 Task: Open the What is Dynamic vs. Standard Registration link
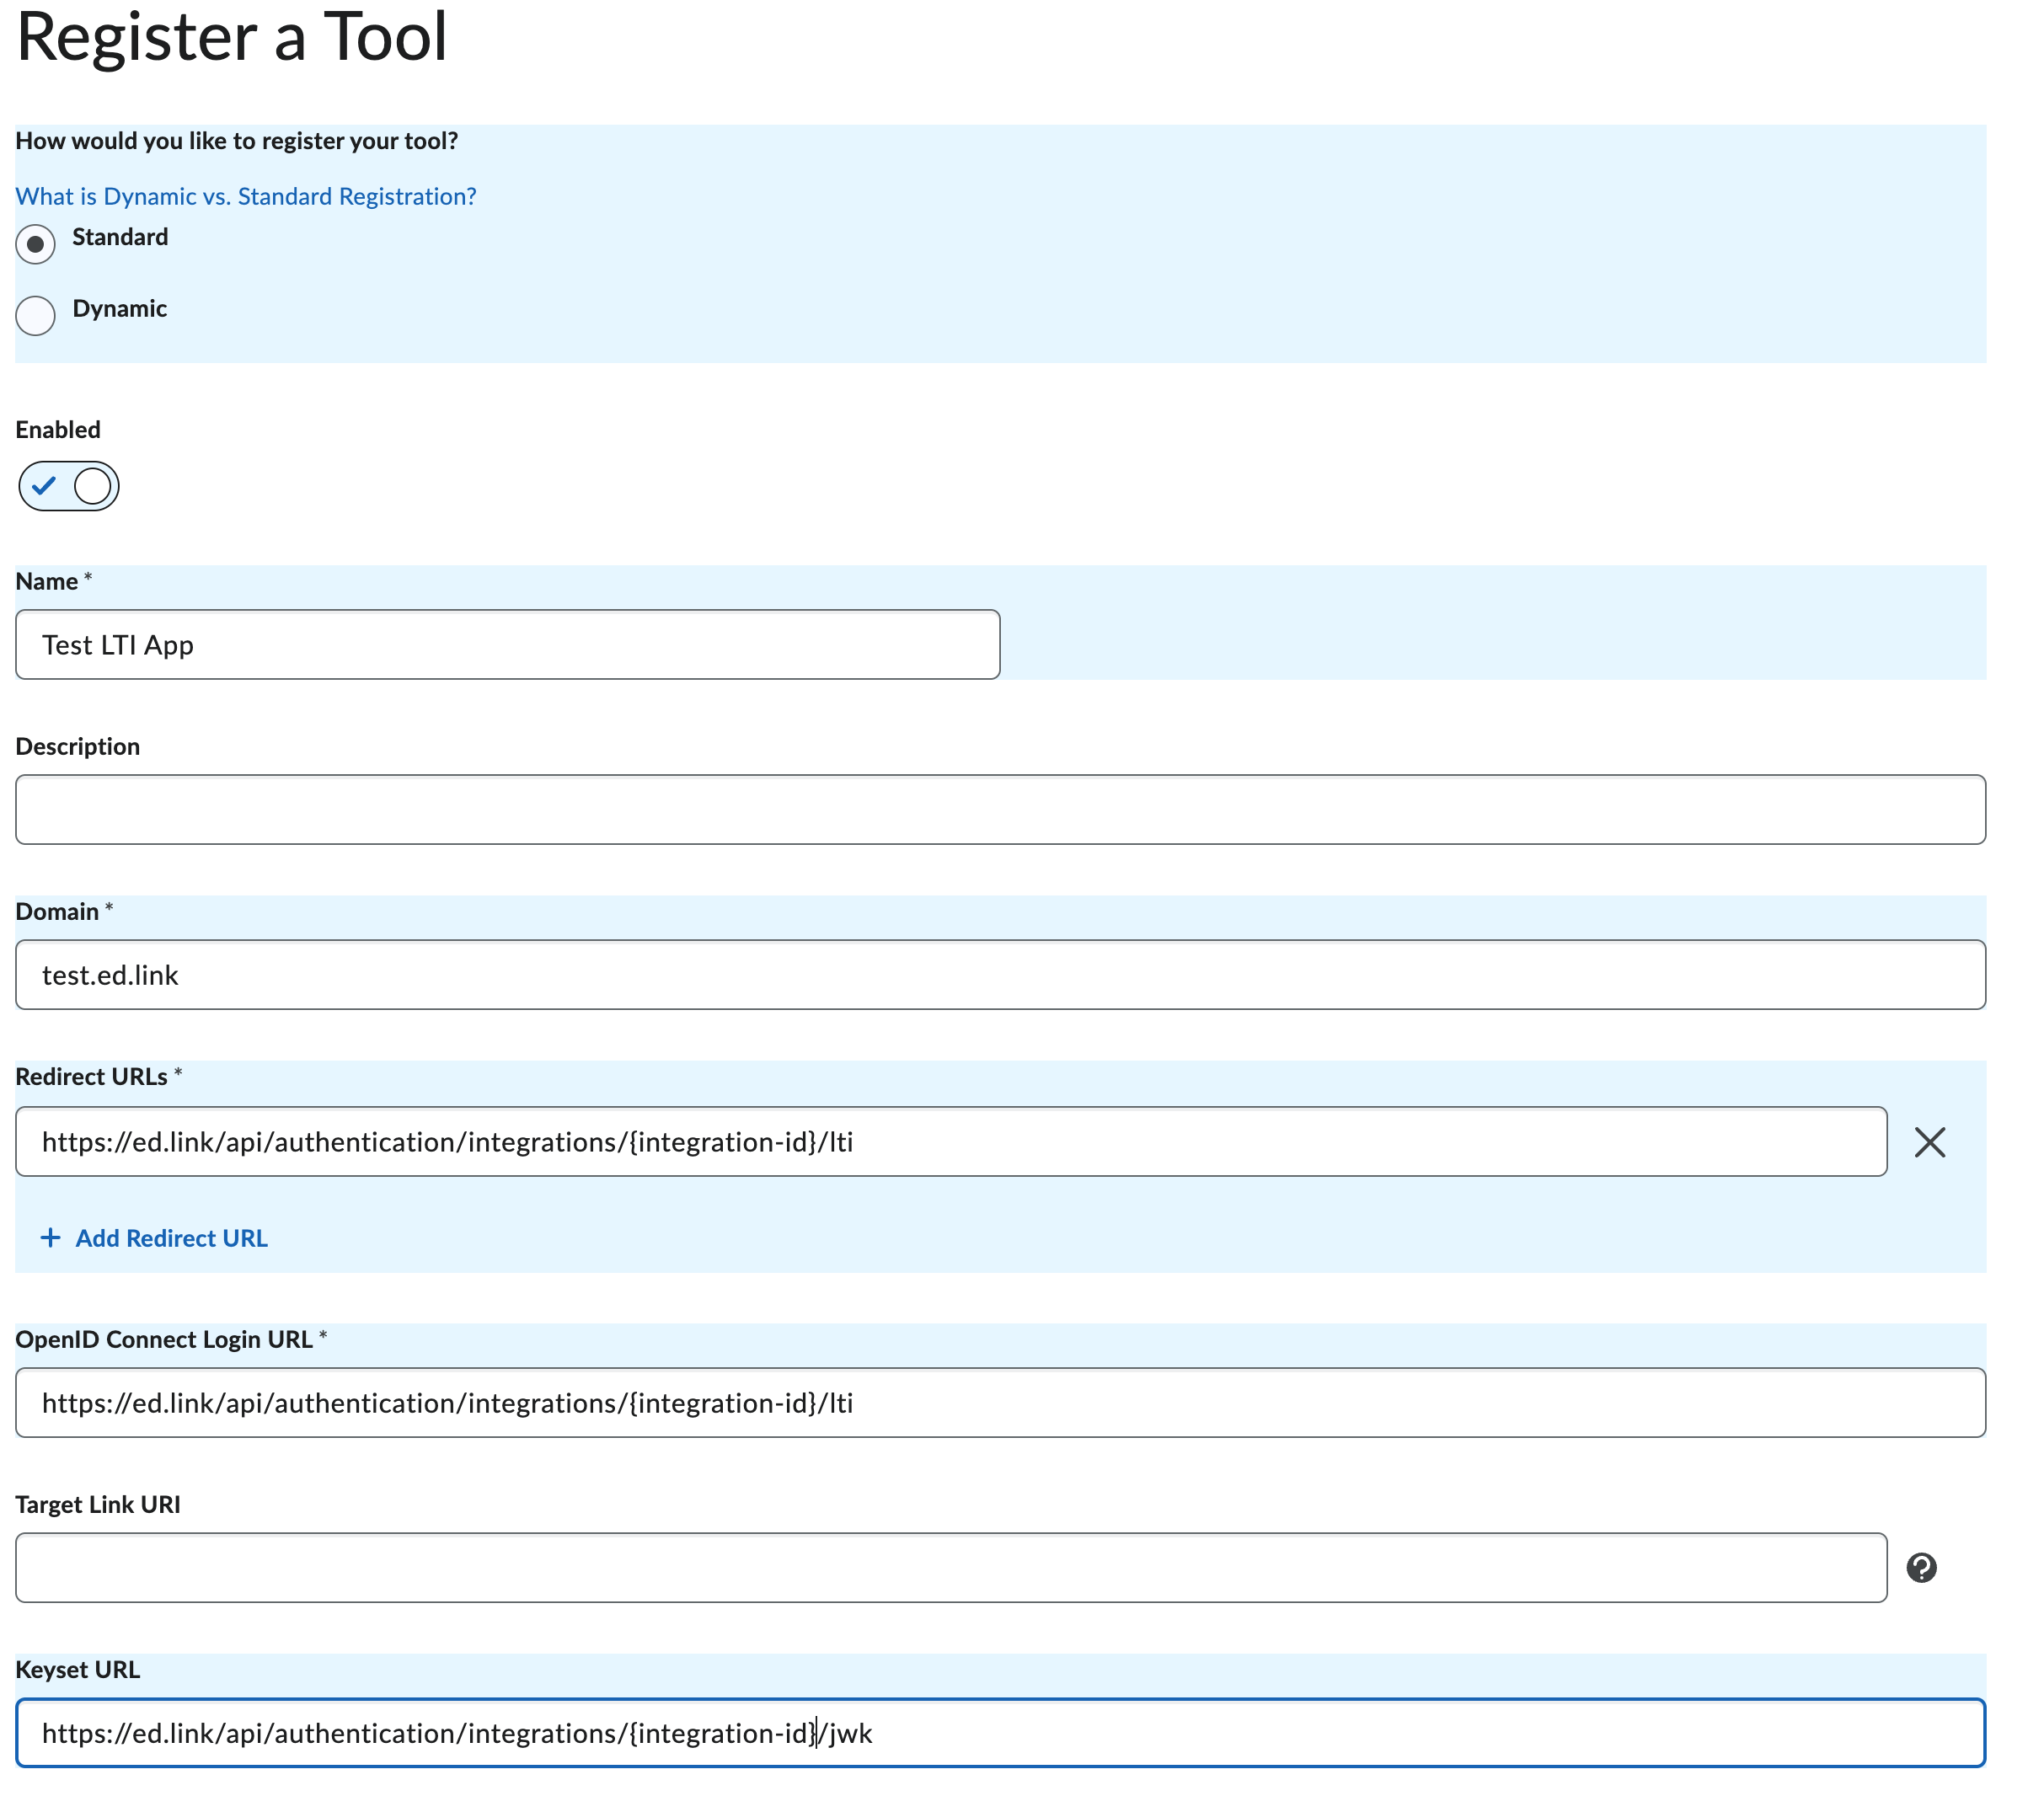(245, 196)
